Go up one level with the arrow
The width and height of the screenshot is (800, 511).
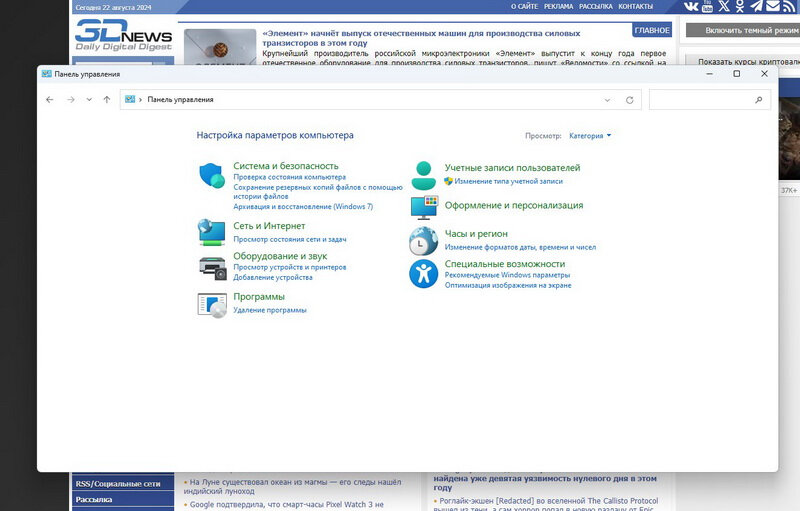[x=107, y=99]
